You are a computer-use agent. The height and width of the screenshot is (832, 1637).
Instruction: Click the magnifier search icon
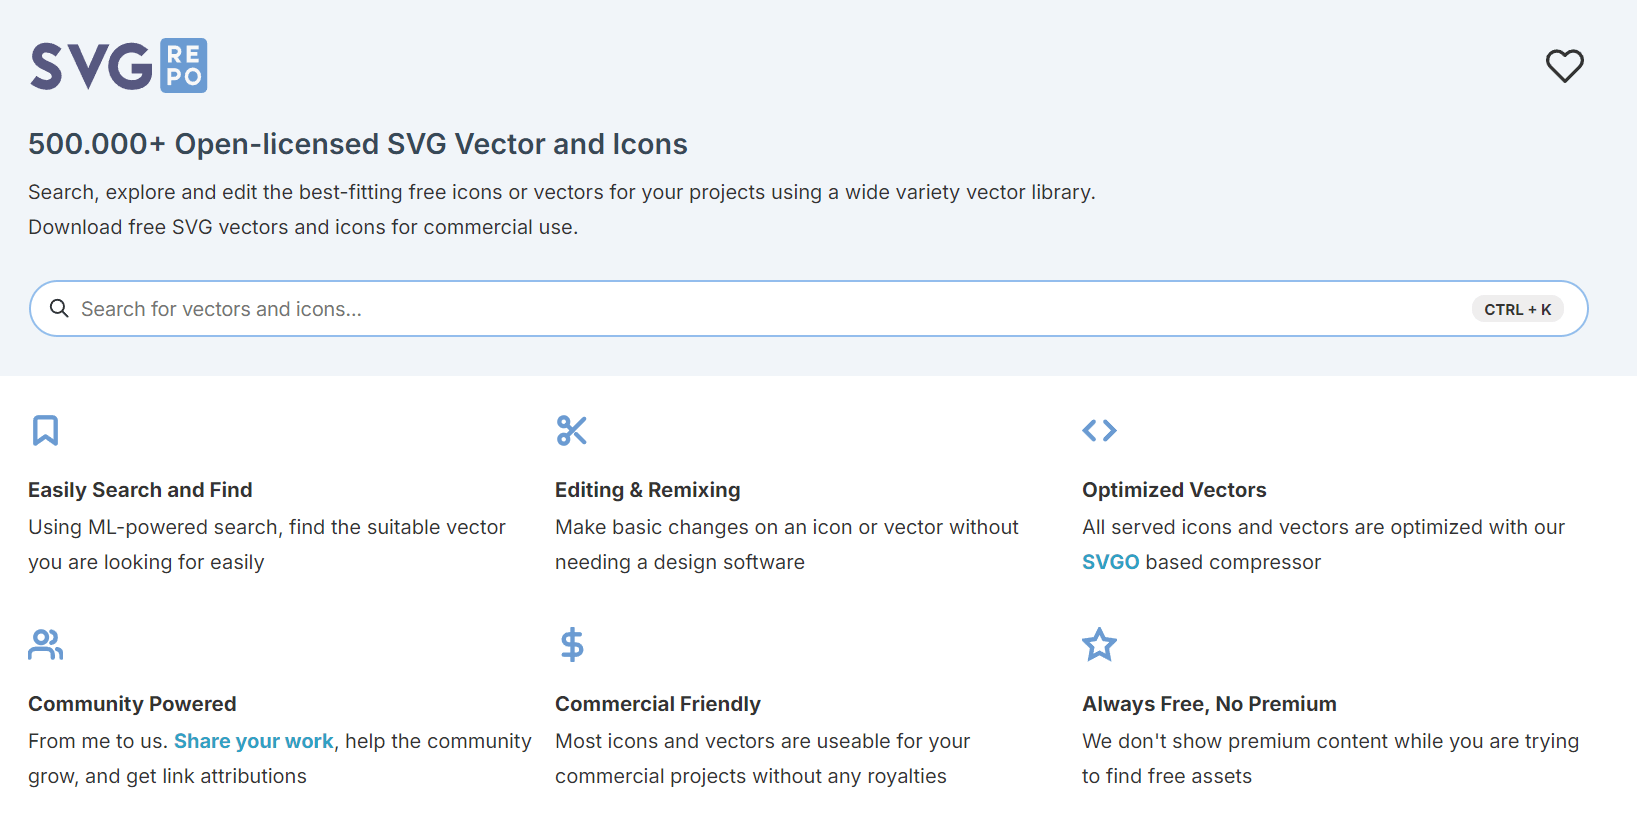pyautogui.click(x=59, y=308)
